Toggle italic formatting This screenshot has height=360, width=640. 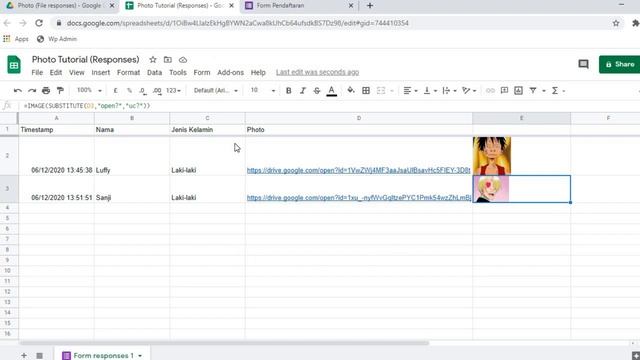point(302,91)
